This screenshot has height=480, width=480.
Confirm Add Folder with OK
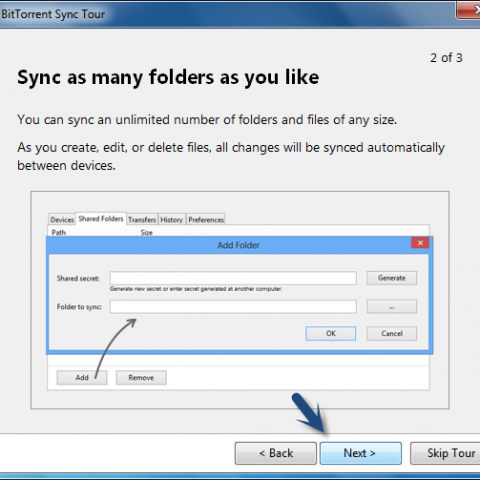coord(331,333)
